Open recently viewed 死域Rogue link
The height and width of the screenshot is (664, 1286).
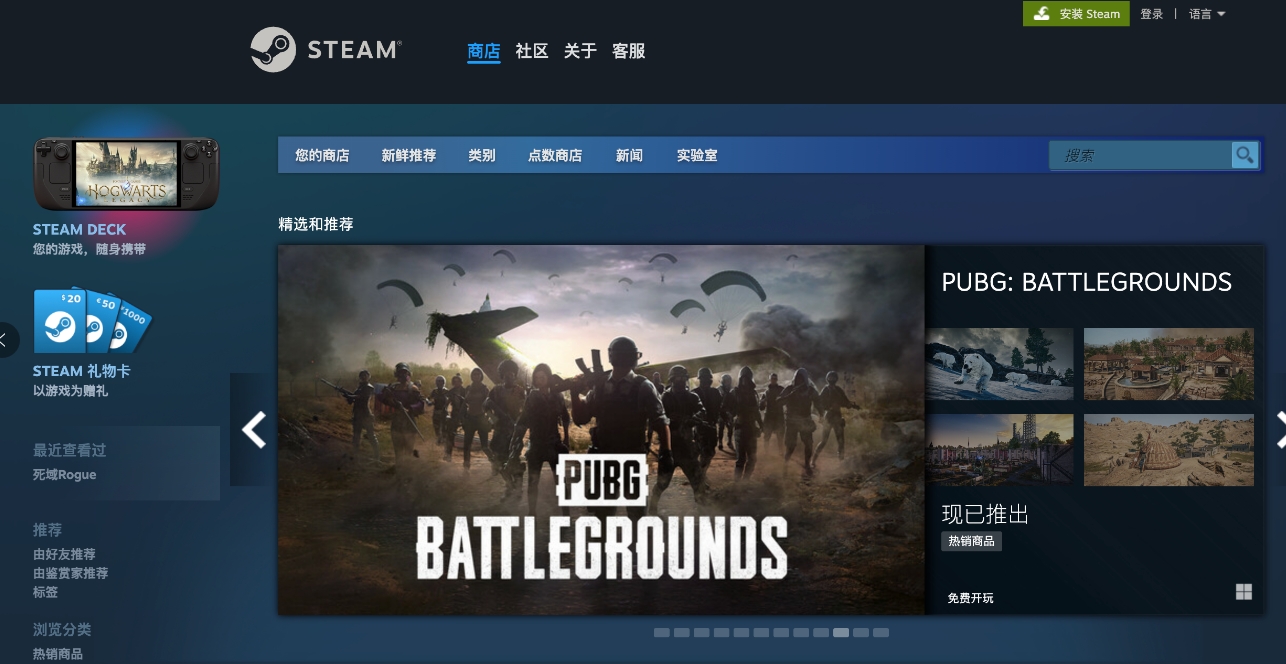click(65, 474)
